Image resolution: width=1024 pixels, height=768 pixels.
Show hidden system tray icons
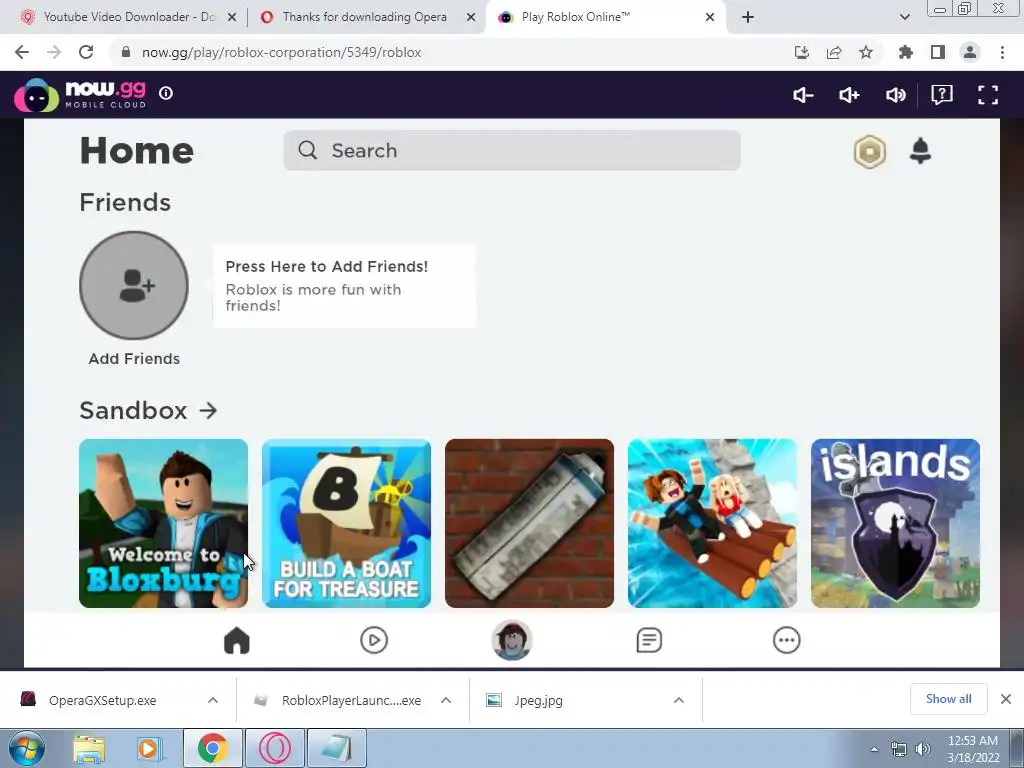874,749
